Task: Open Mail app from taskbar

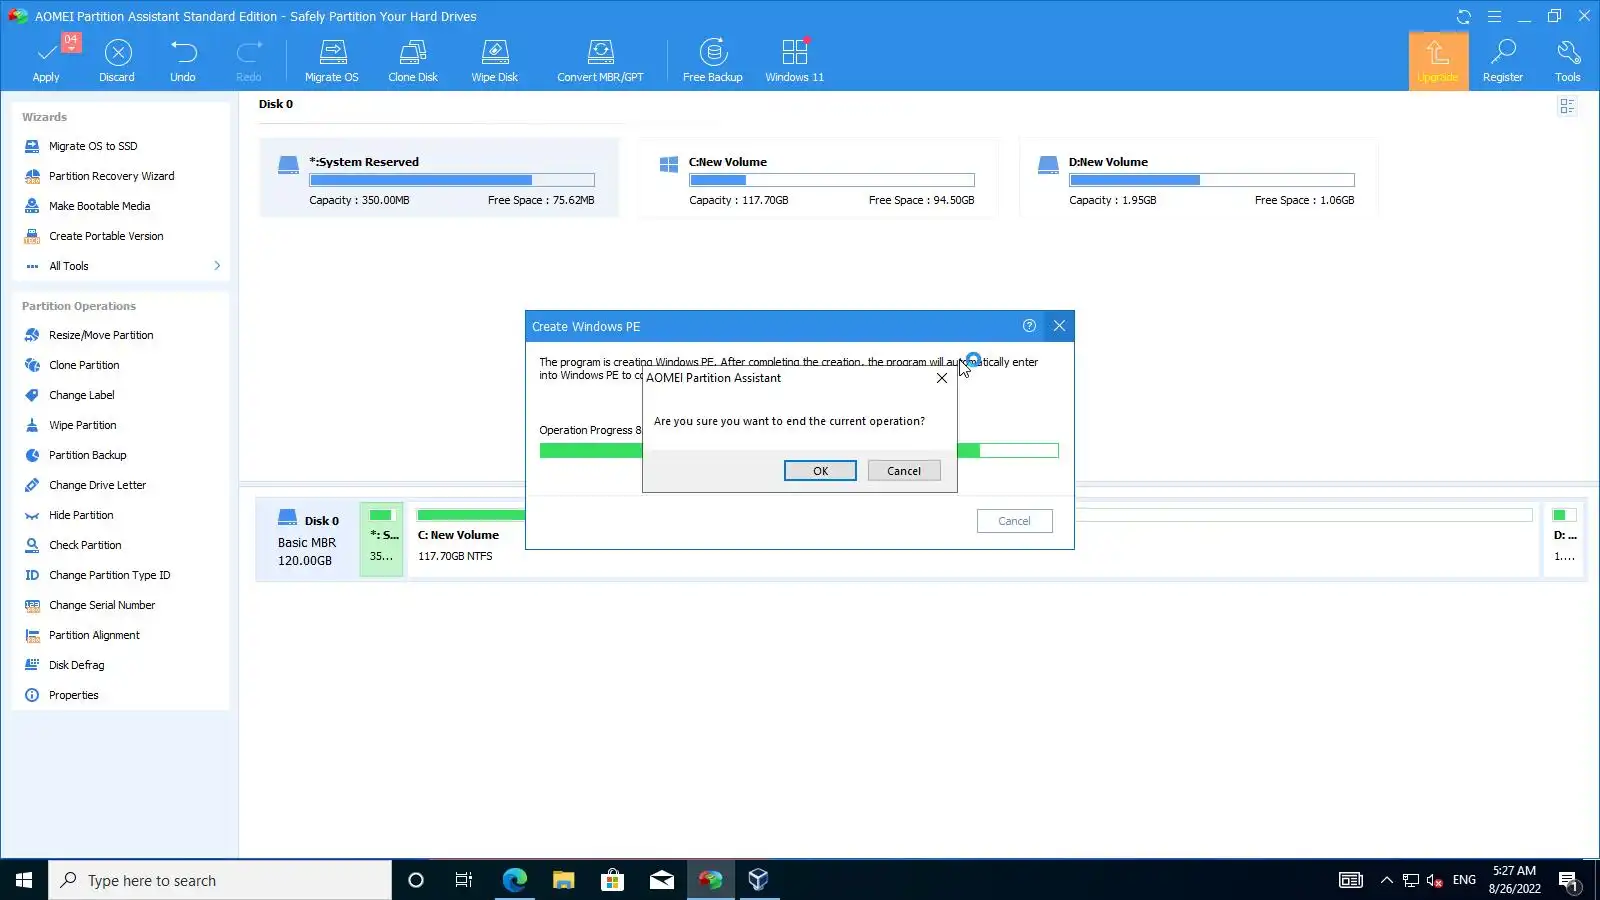Action: coord(661,880)
